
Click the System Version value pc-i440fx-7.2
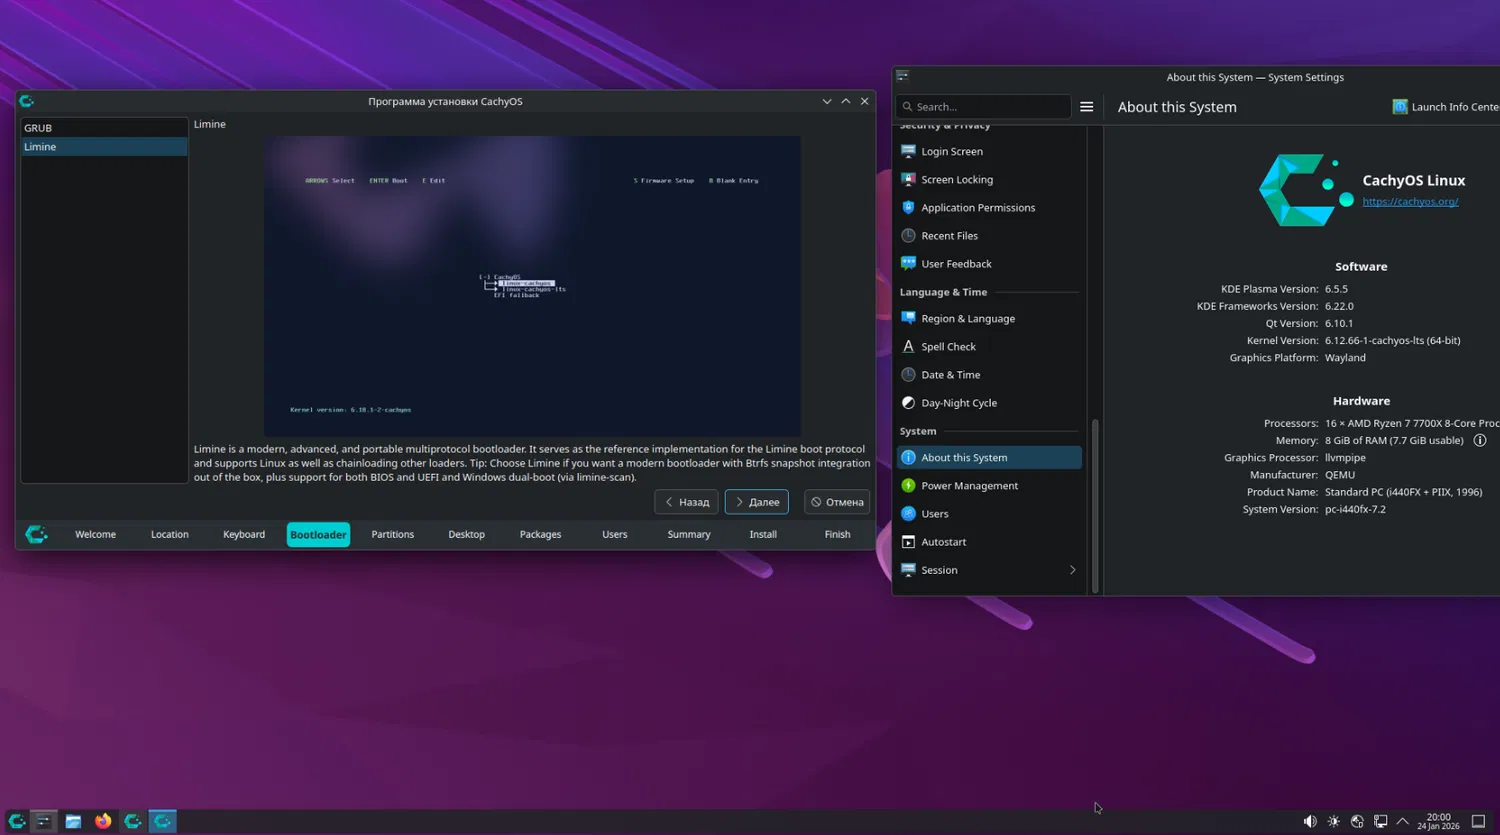1355,510
